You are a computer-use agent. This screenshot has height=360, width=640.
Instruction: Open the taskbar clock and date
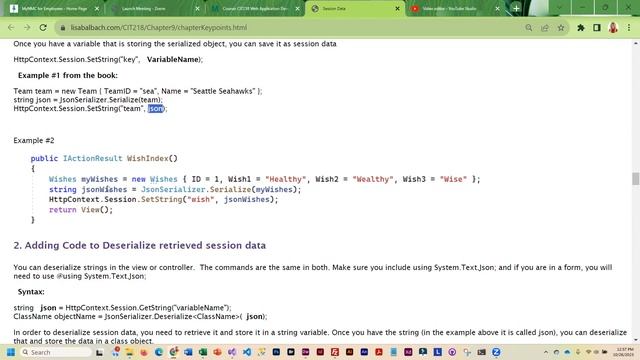tap(624, 352)
